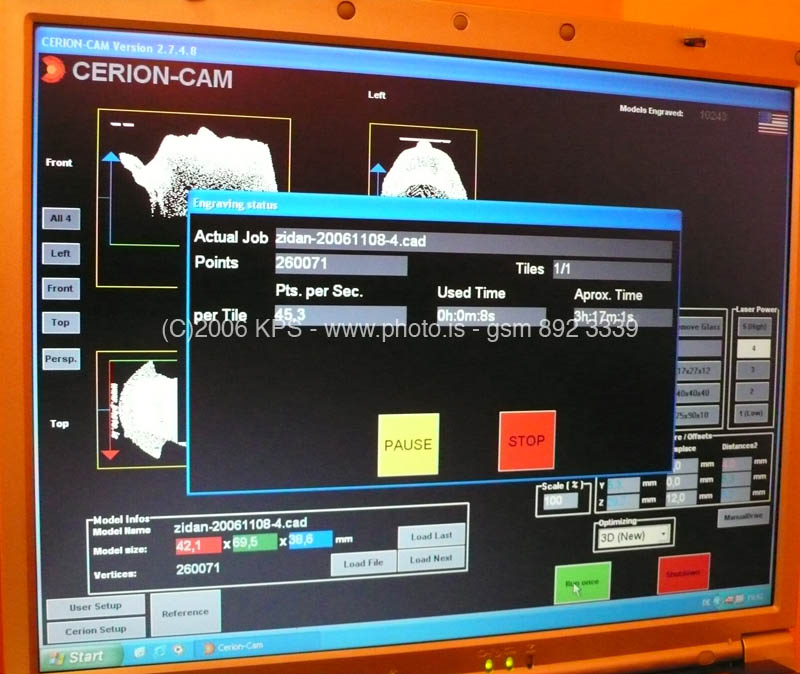The height and width of the screenshot is (674, 800).
Task: Click the first Quick Launch icon after Start
Action: point(140,652)
